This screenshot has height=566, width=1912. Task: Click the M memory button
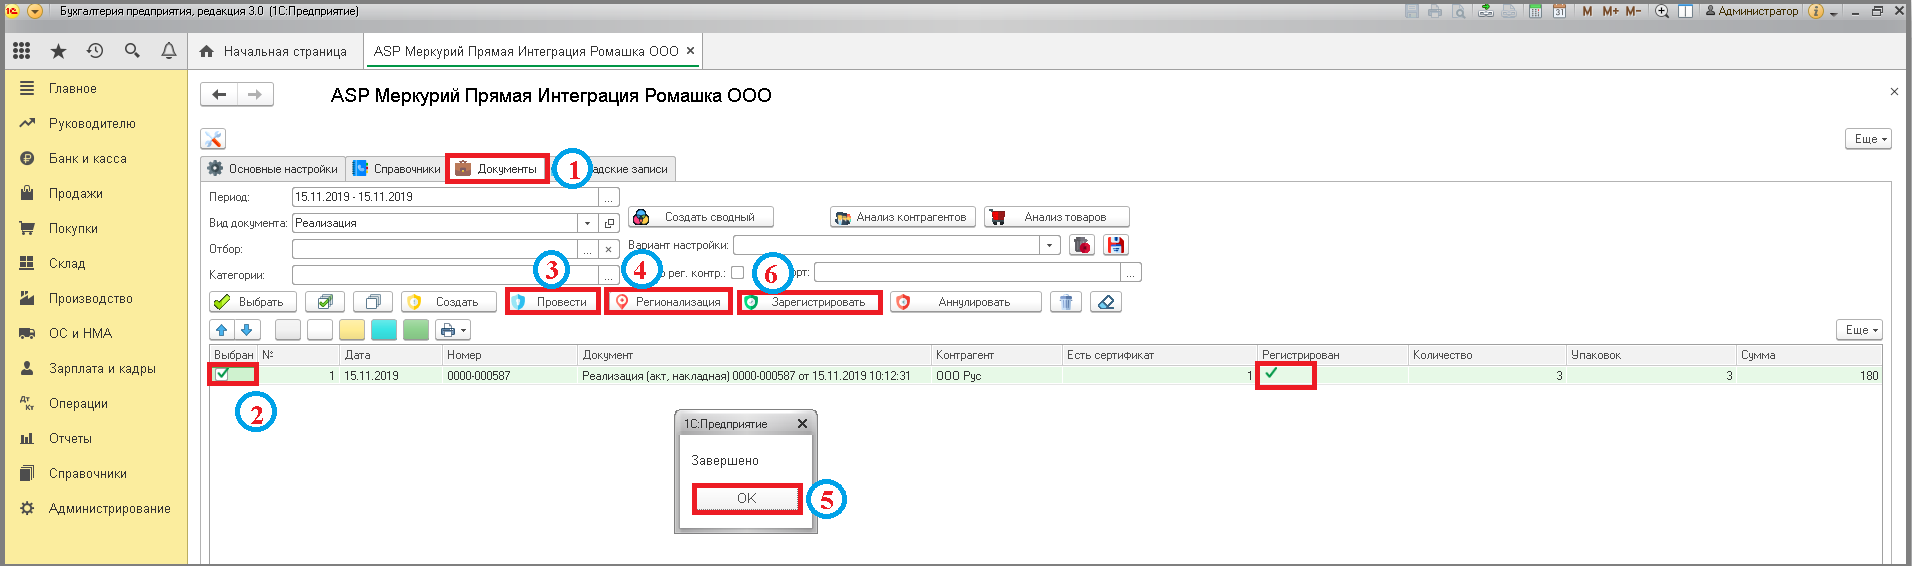[1587, 11]
